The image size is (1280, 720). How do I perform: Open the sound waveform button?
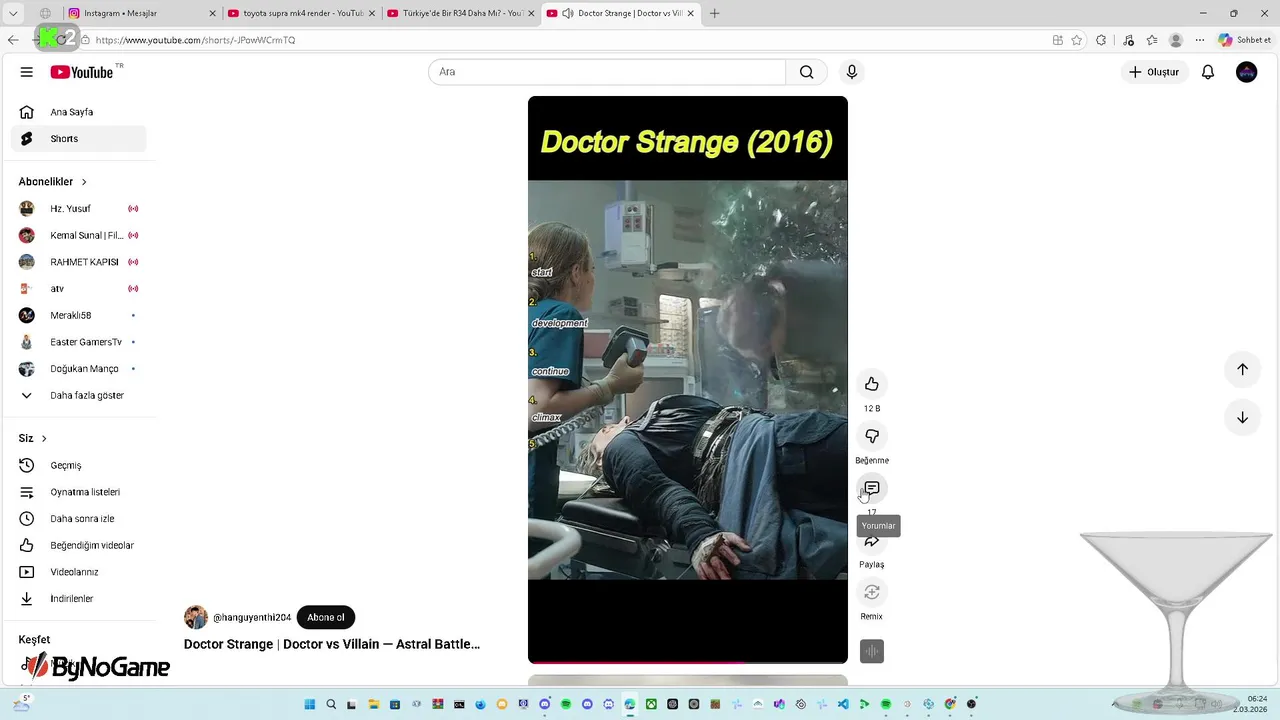(872, 651)
